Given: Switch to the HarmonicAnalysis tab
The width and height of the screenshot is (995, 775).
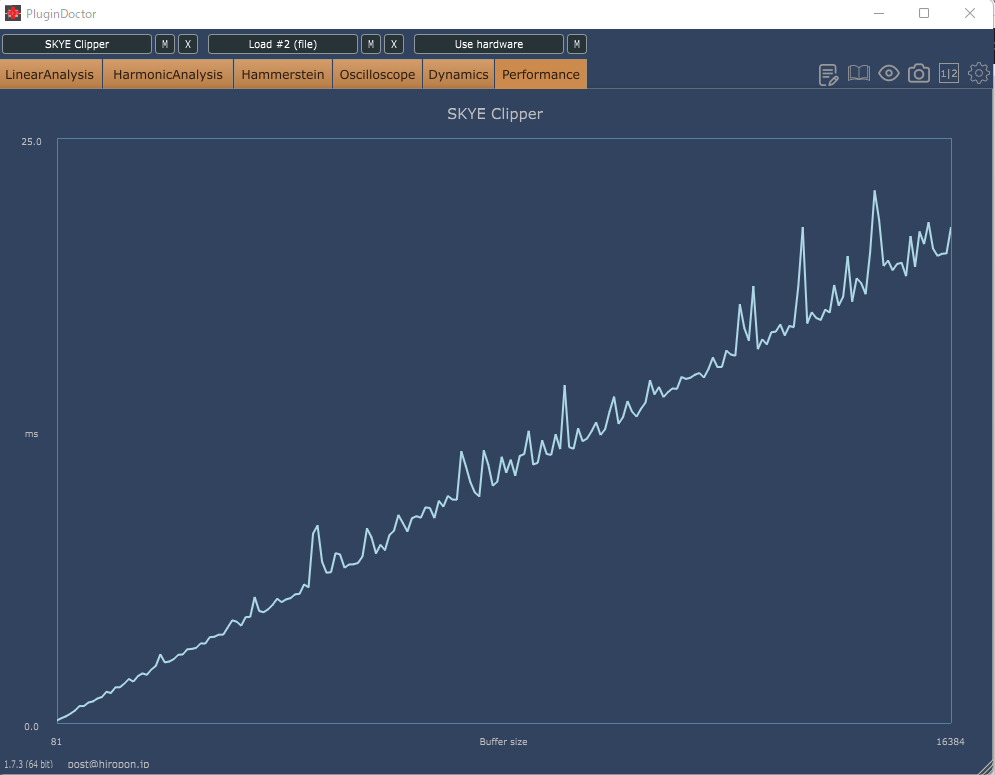Looking at the screenshot, I should pyautogui.click(x=168, y=74).
